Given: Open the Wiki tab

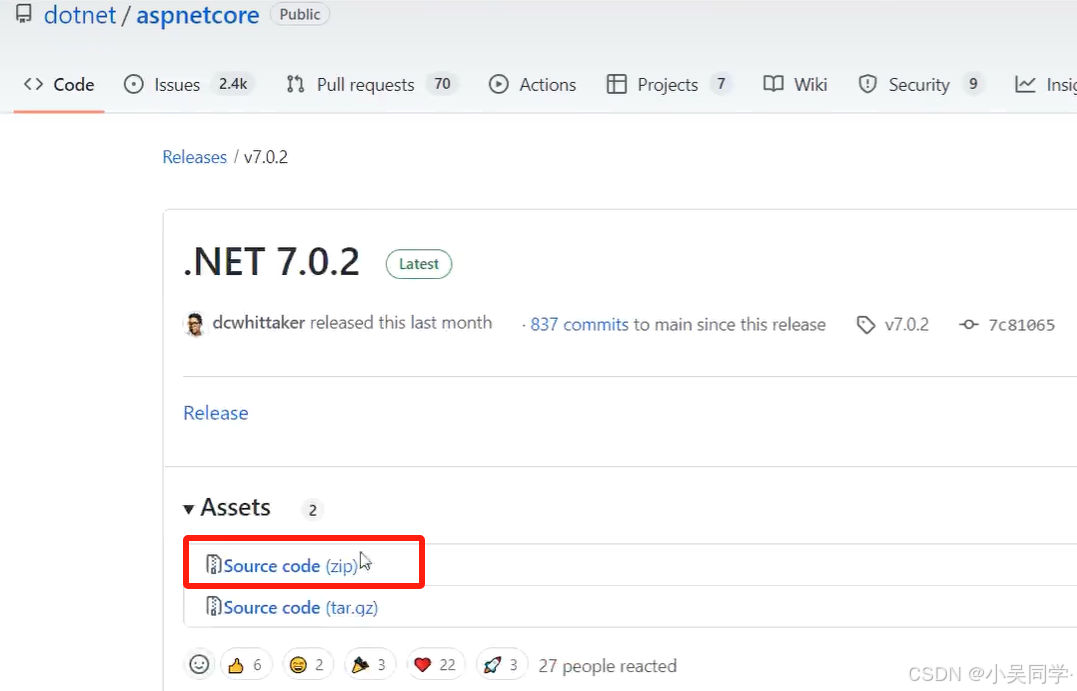Looking at the screenshot, I should [795, 84].
